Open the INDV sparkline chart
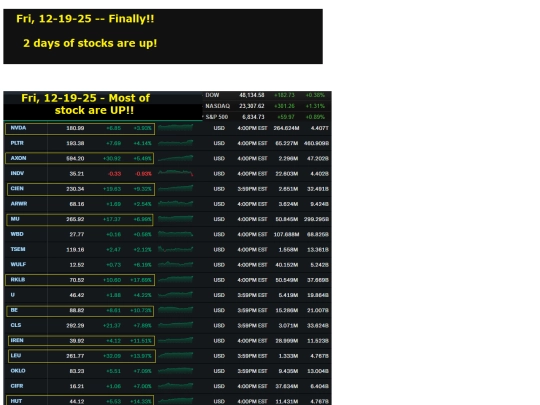Image resolution: width=540 pixels, height=405 pixels. coord(176,173)
